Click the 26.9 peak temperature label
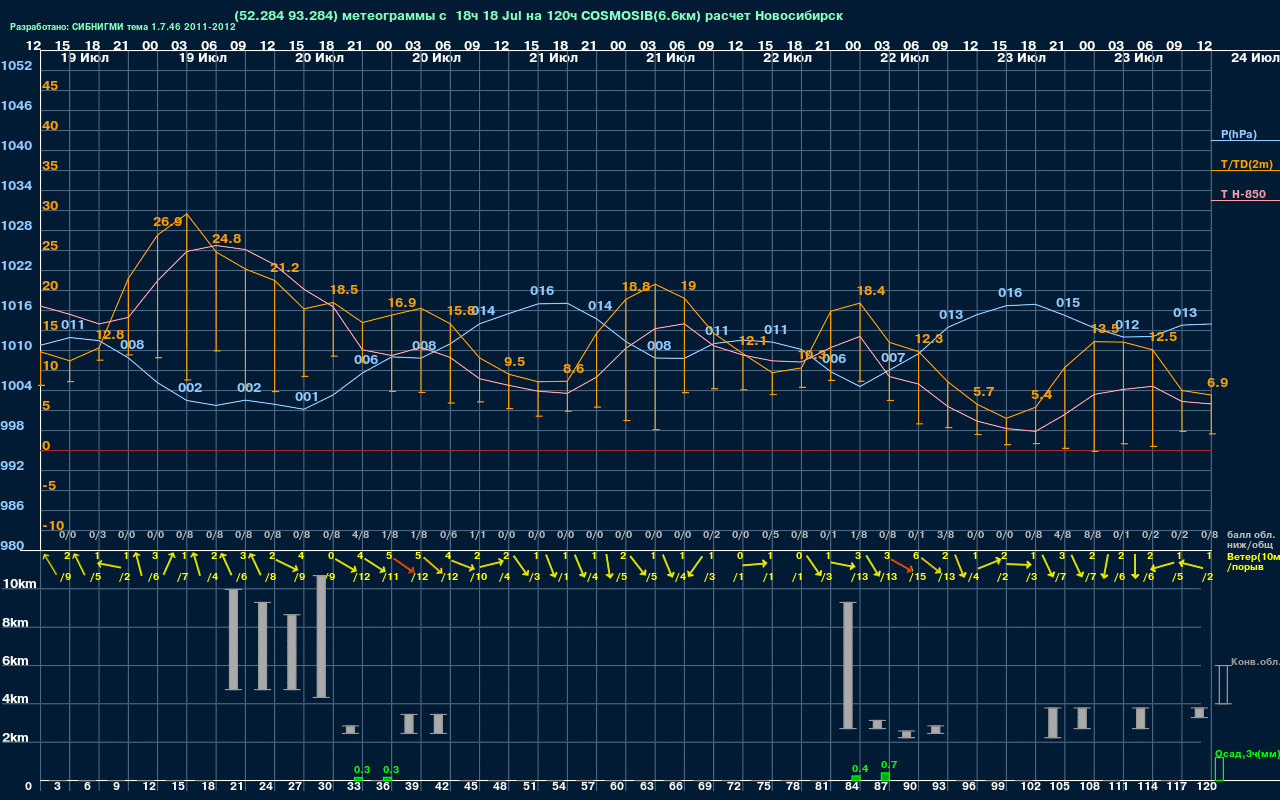 [x=168, y=221]
